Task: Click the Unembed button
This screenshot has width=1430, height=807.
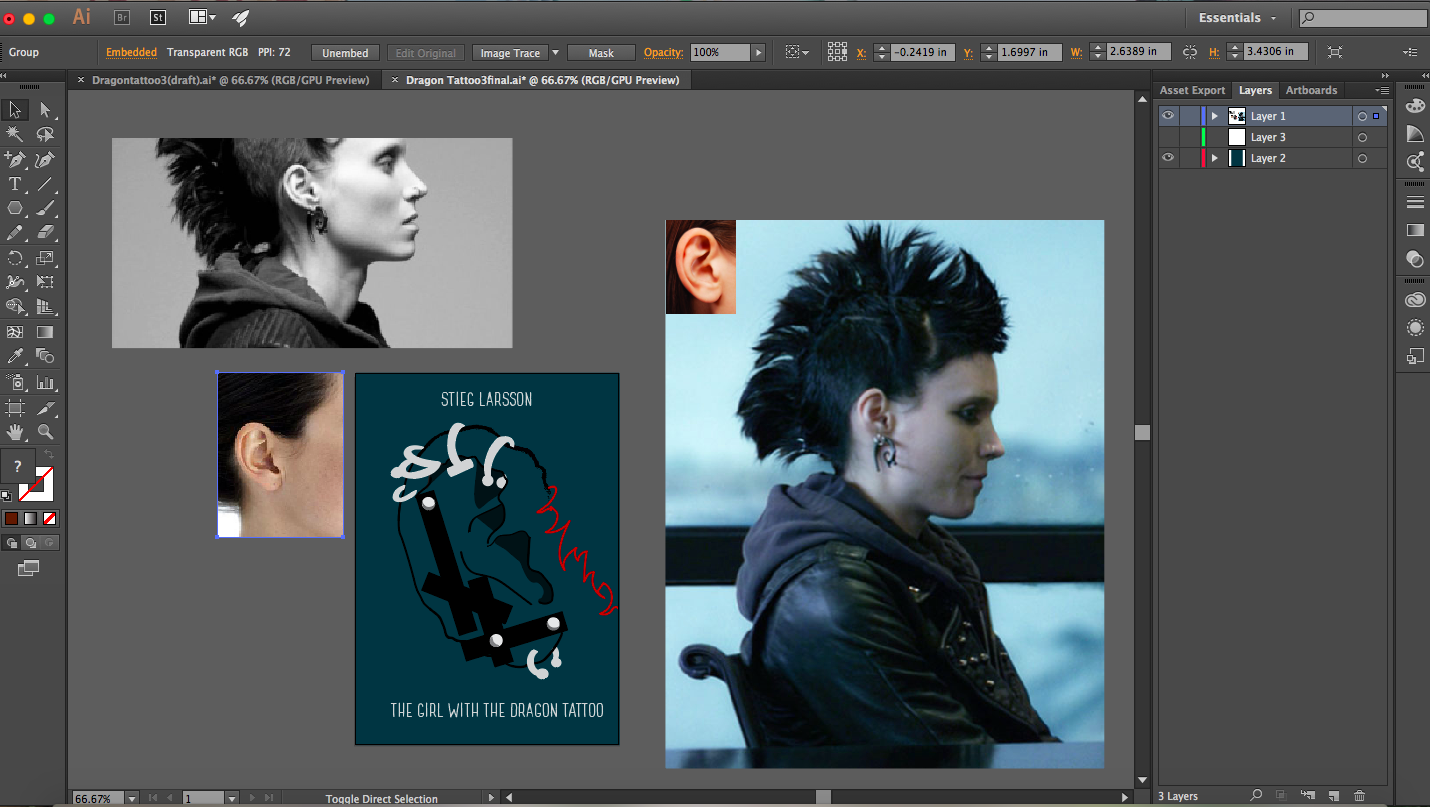Action: click(x=345, y=53)
